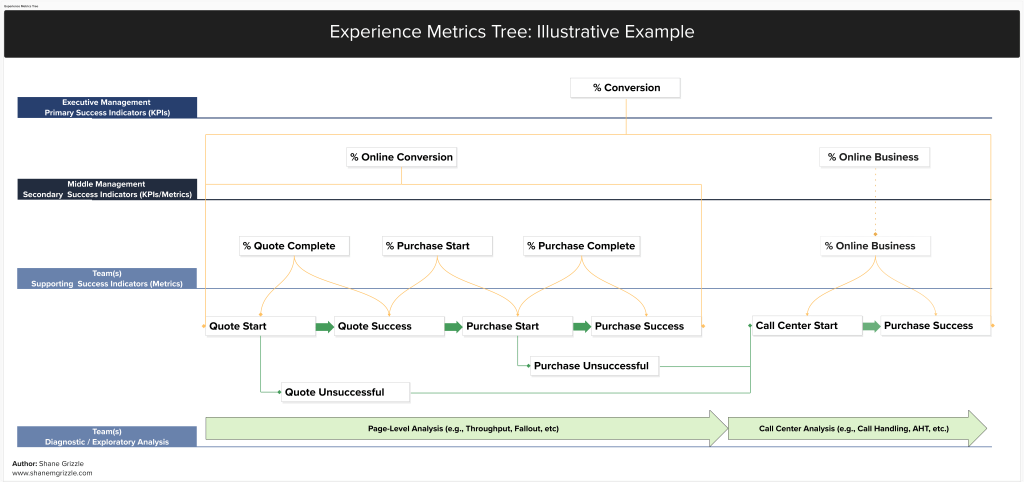Screen dimensions: 1024x482
Task: Click the green arrow right of the Purchase Start box
Action: [581, 326]
